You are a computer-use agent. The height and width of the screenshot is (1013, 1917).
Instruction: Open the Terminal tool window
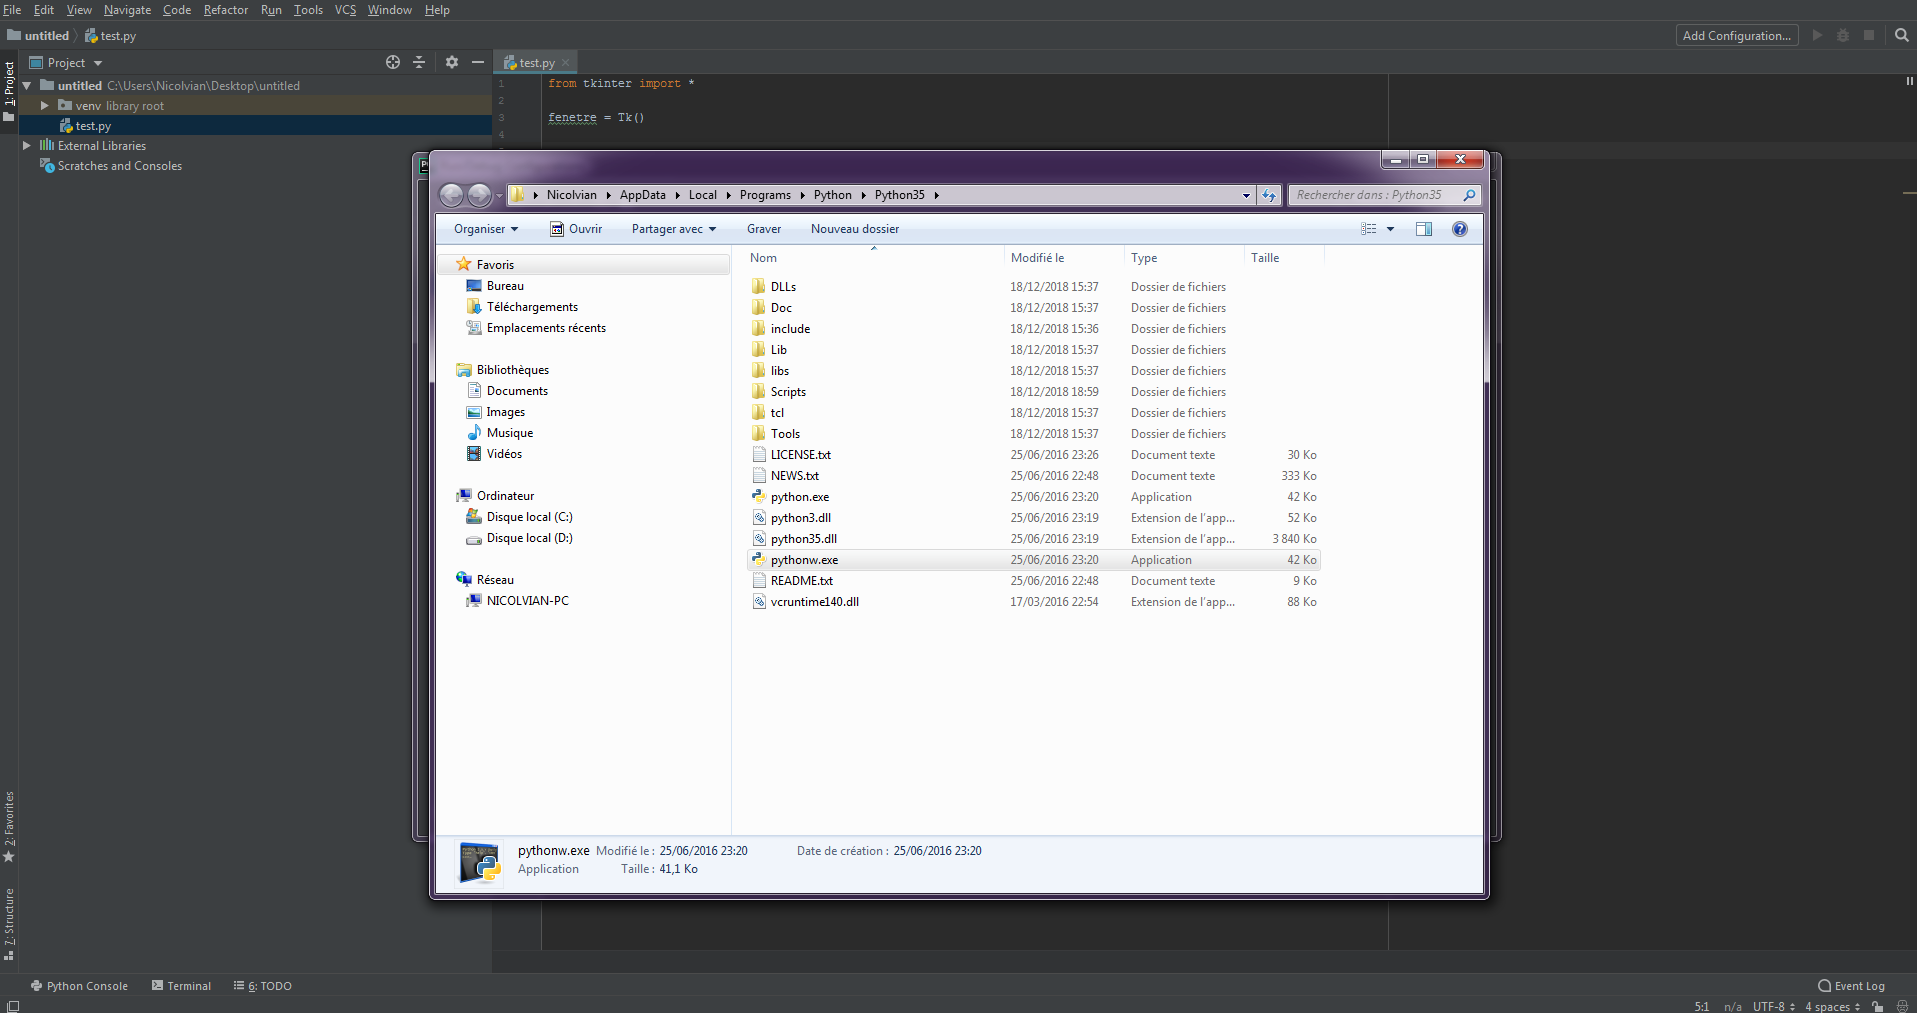tap(181, 985)
